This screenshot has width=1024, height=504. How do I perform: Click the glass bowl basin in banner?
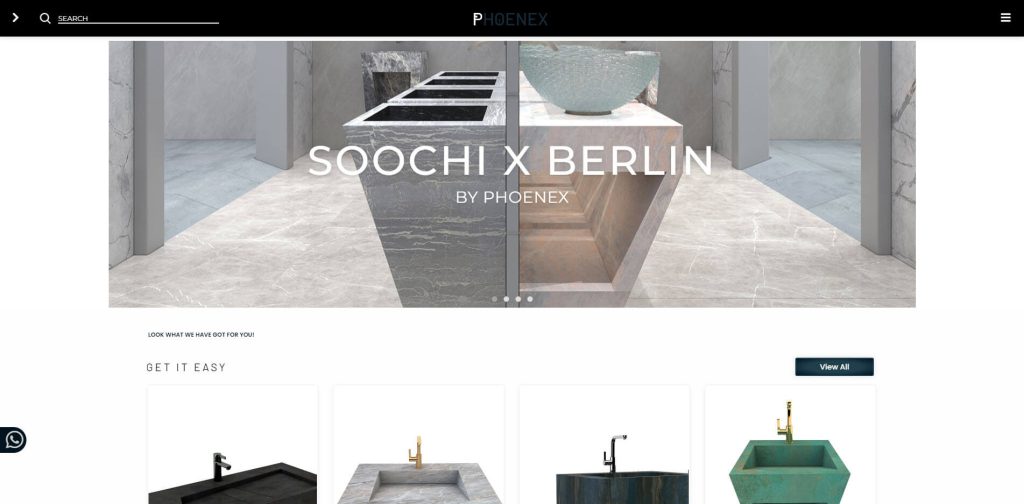589,79
